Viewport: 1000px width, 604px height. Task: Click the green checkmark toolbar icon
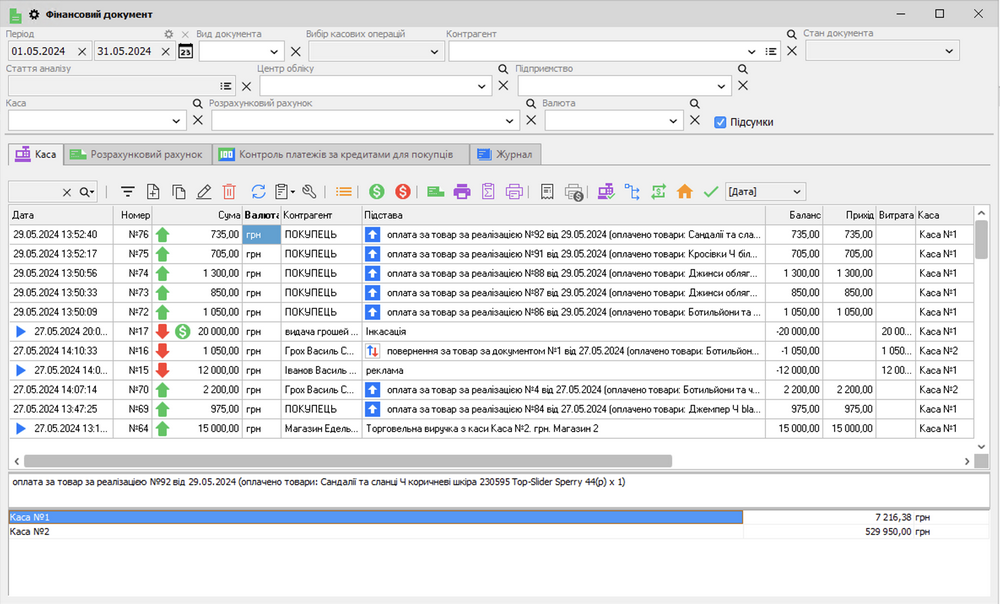[x=711, y=191]
